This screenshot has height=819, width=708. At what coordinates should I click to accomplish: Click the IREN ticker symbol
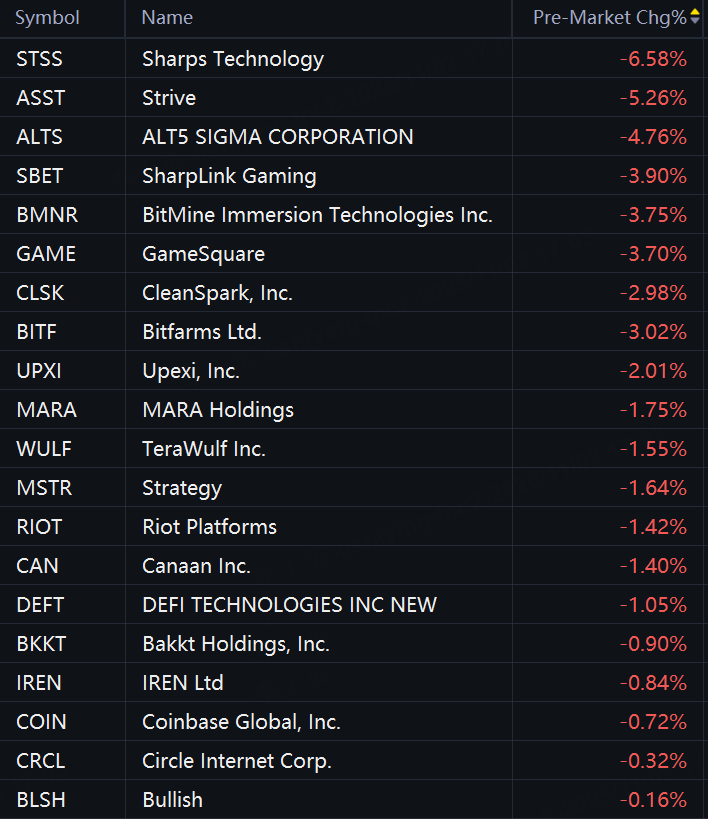39,683
